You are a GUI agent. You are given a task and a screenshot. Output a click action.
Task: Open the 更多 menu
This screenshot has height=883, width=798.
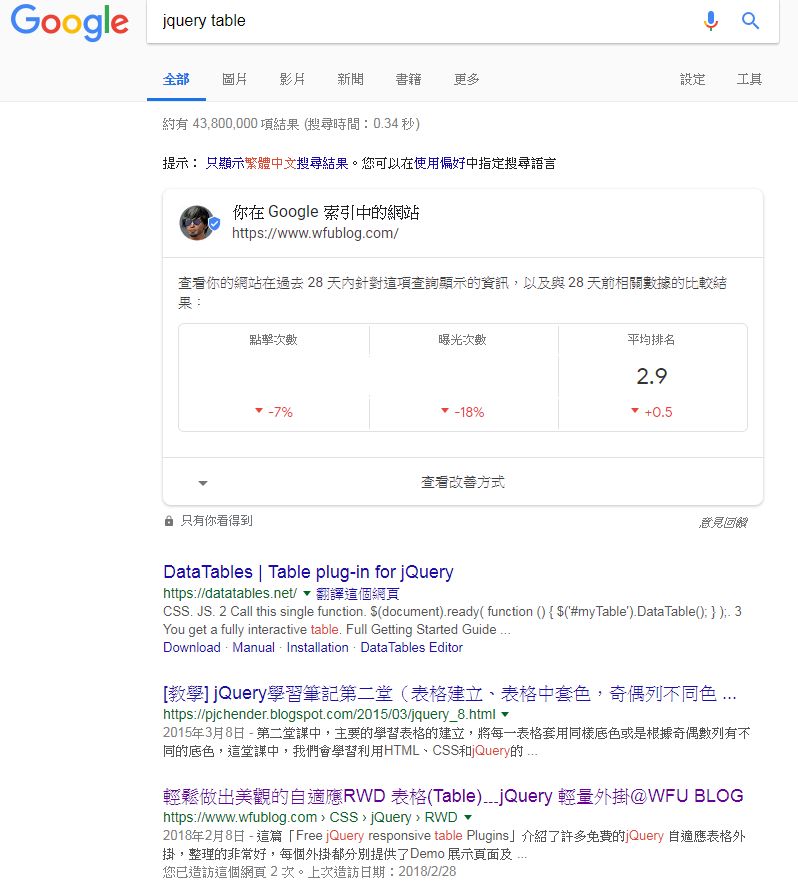click(x=466, y=79)
